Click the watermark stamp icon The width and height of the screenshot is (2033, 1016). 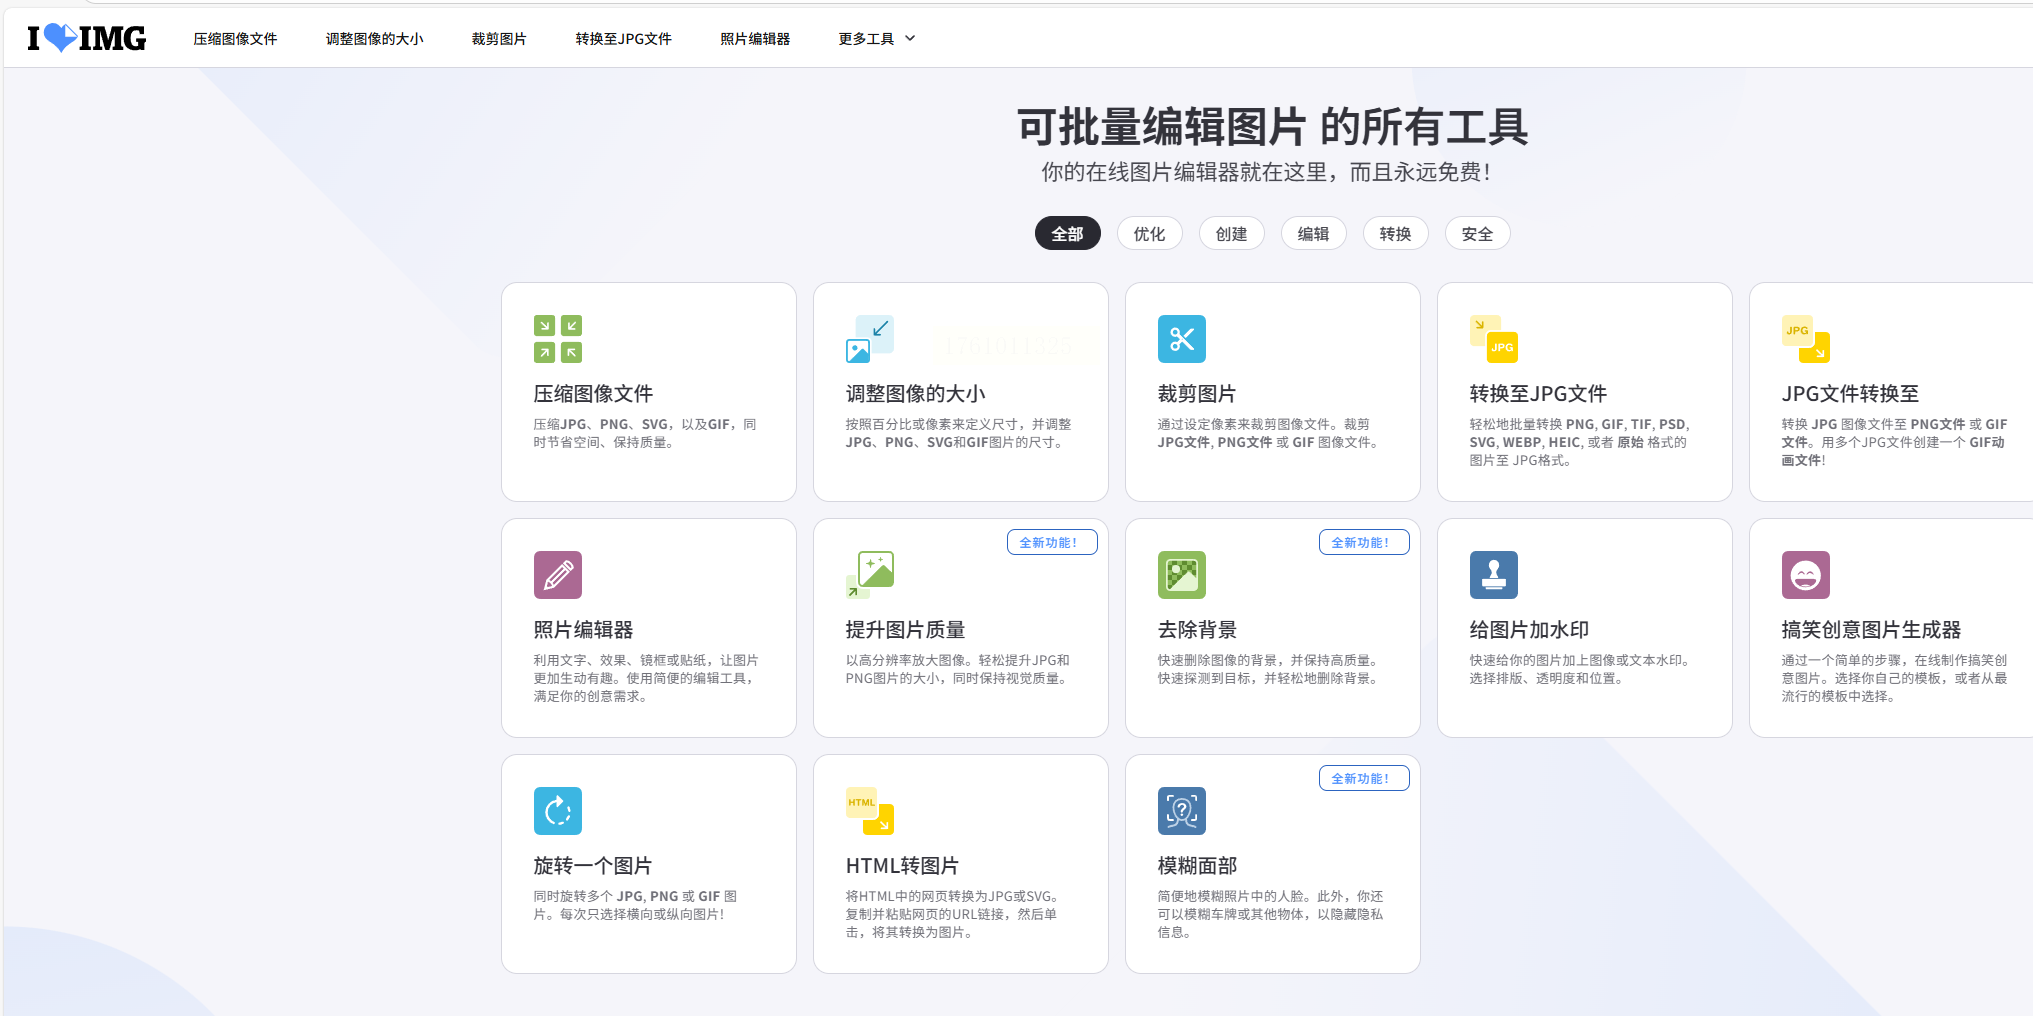(x=1493, y=575)
